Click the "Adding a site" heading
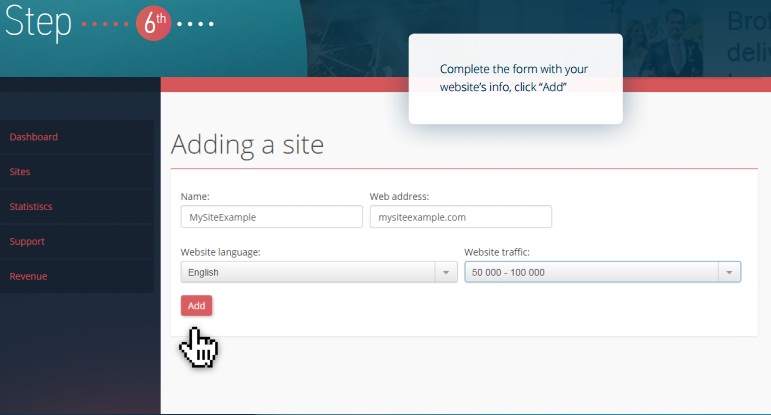The height and width of the screenshot is (415, 771). [x=247, y=144]
